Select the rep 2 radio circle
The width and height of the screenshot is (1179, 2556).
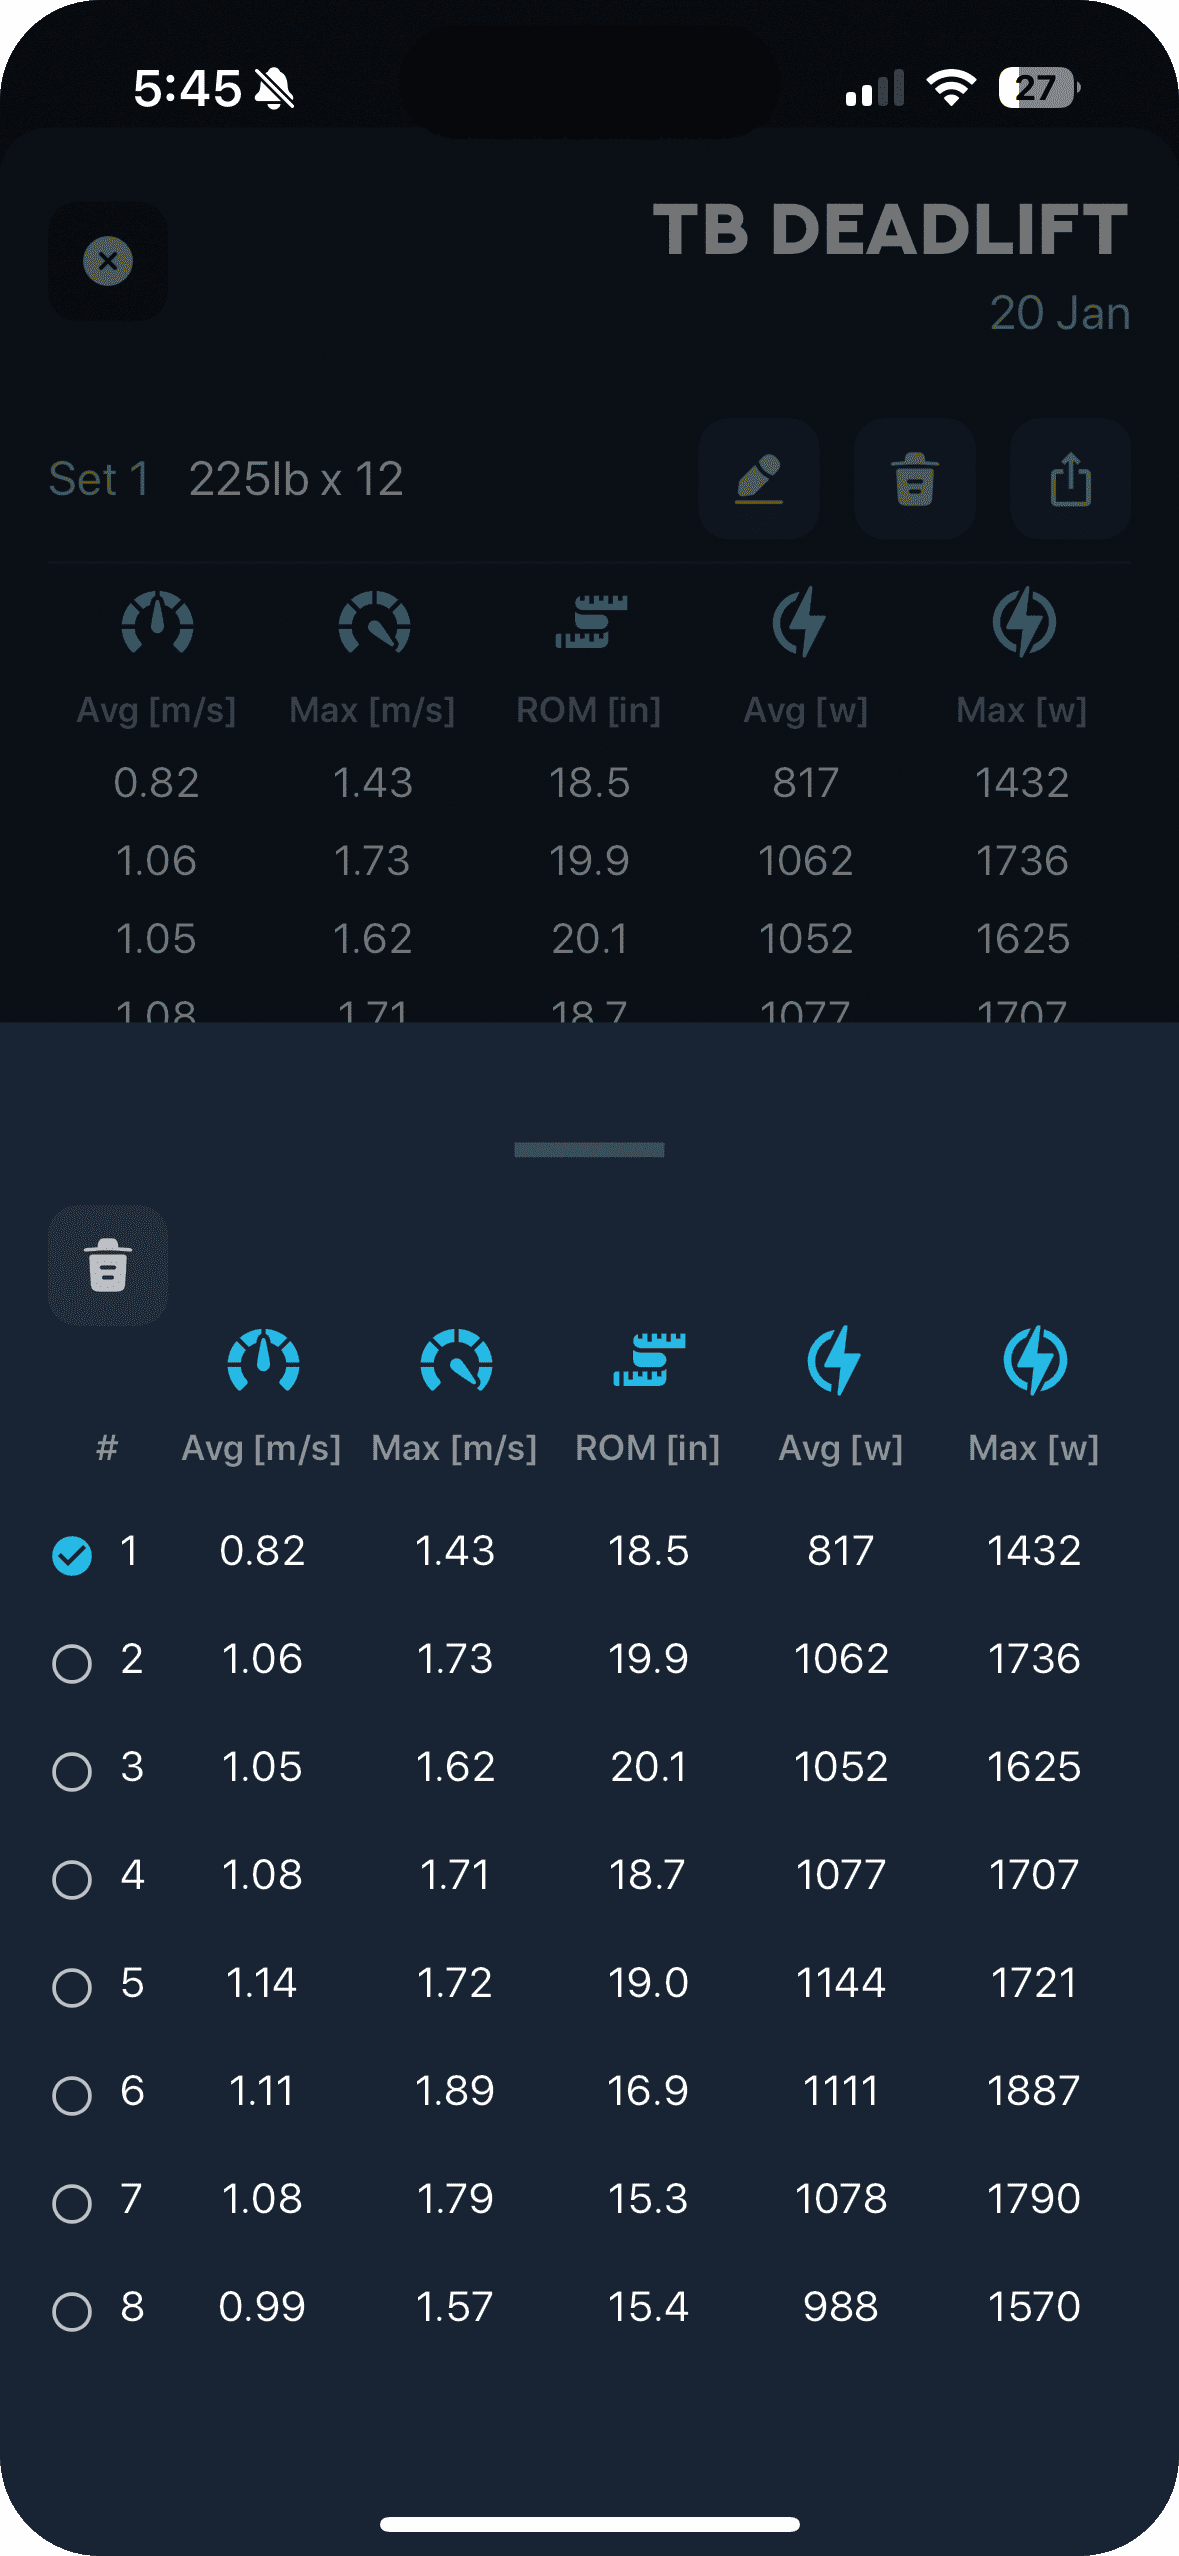coord(72,1663)
